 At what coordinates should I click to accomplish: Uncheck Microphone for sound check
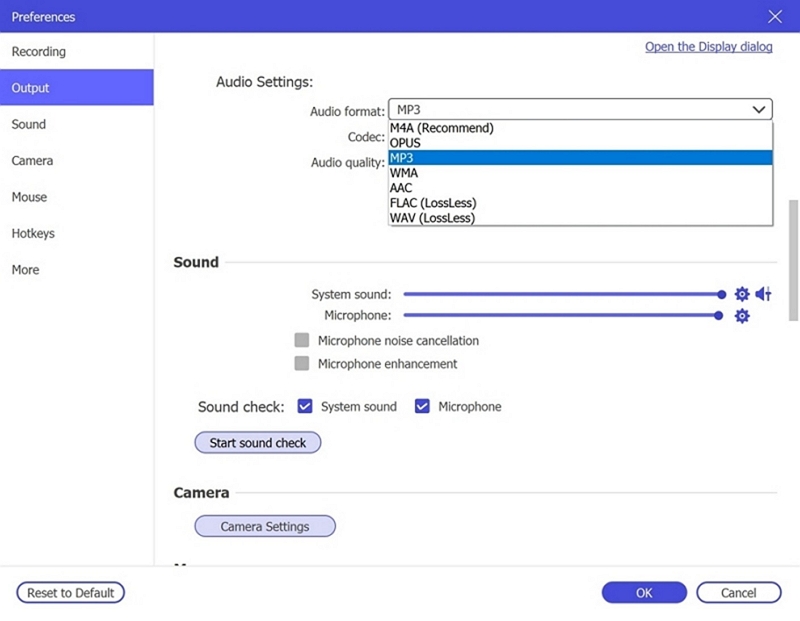point(422,406)
